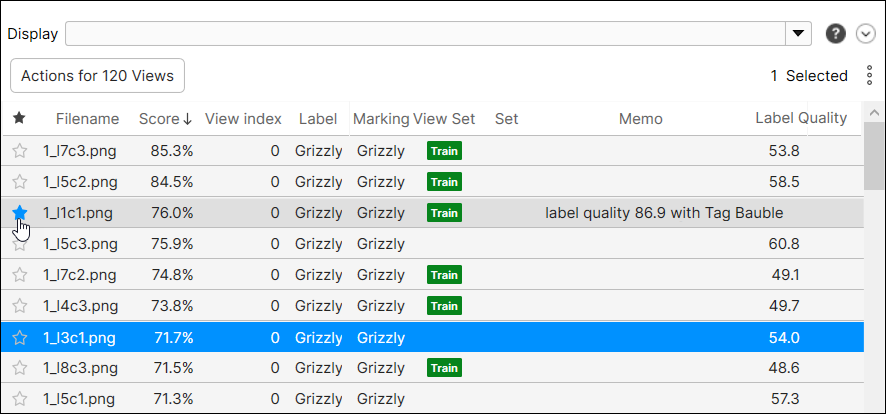
Task: Expand the circled chevron next to help
Action: point(866,34)
